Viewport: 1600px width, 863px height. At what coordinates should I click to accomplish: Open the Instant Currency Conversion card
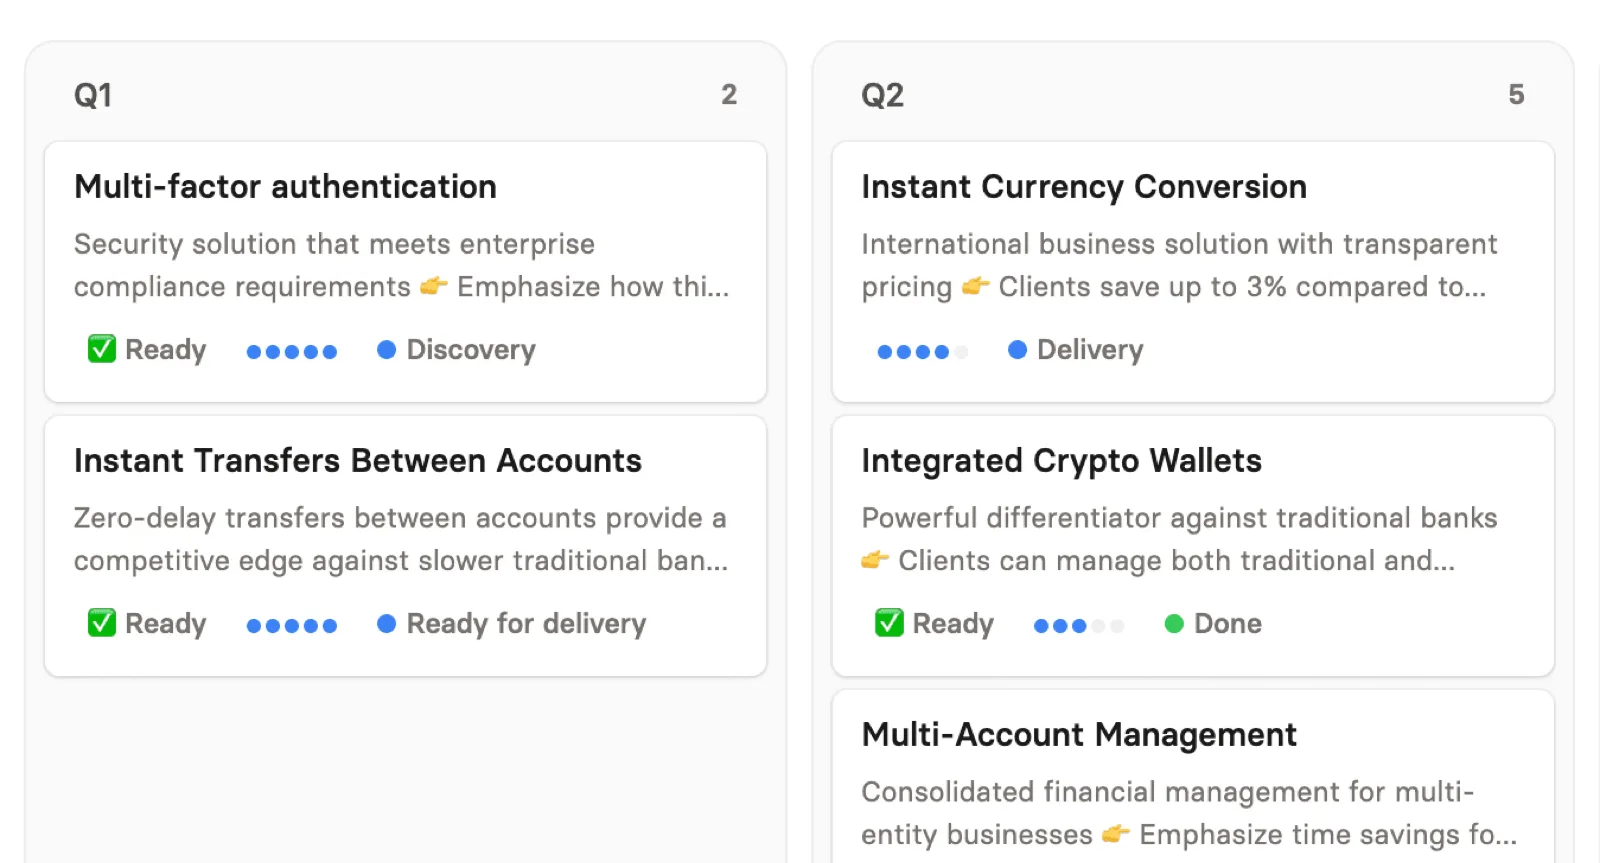(1193, 272)
